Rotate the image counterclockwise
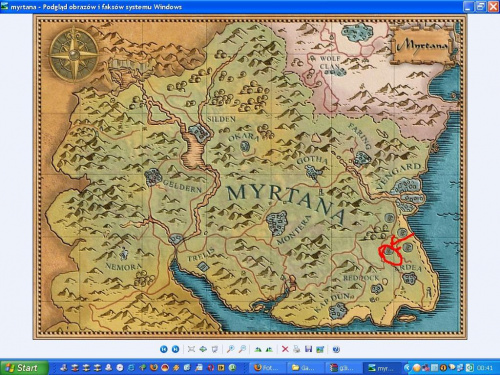The height and width of the screenshot is (375, 500). 269,349
